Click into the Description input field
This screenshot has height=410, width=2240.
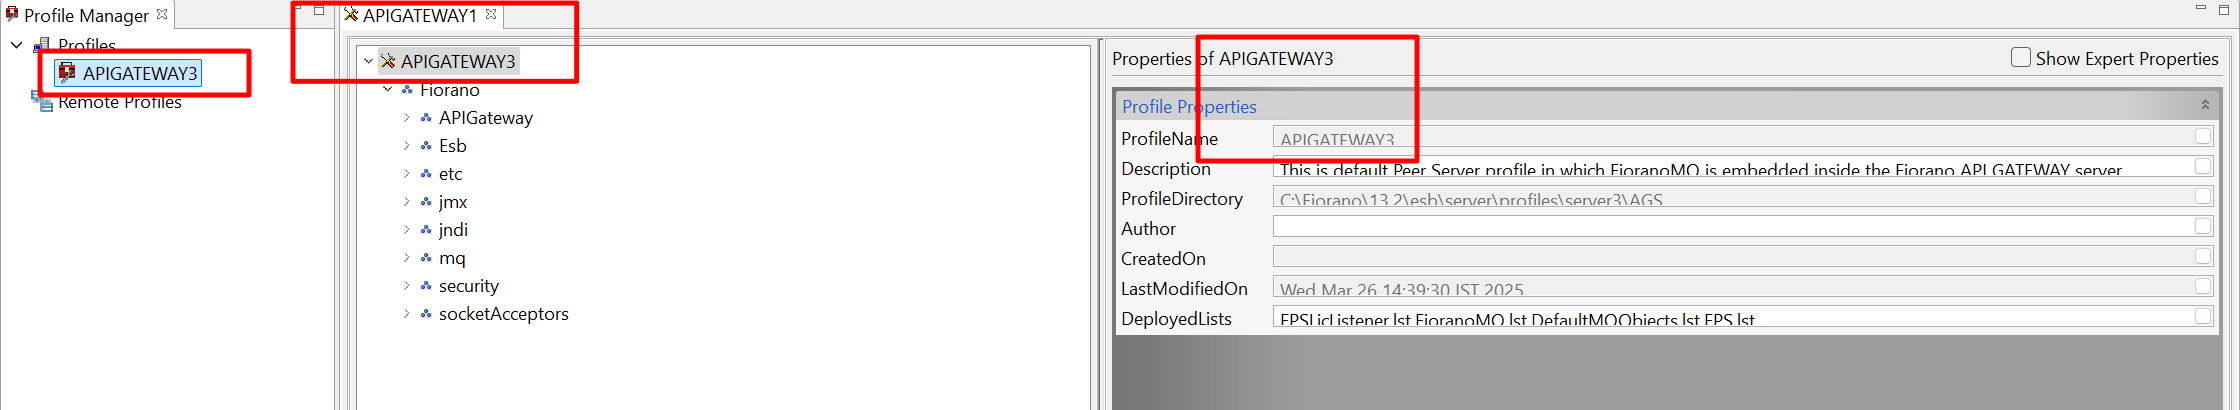pos(1732,167)
